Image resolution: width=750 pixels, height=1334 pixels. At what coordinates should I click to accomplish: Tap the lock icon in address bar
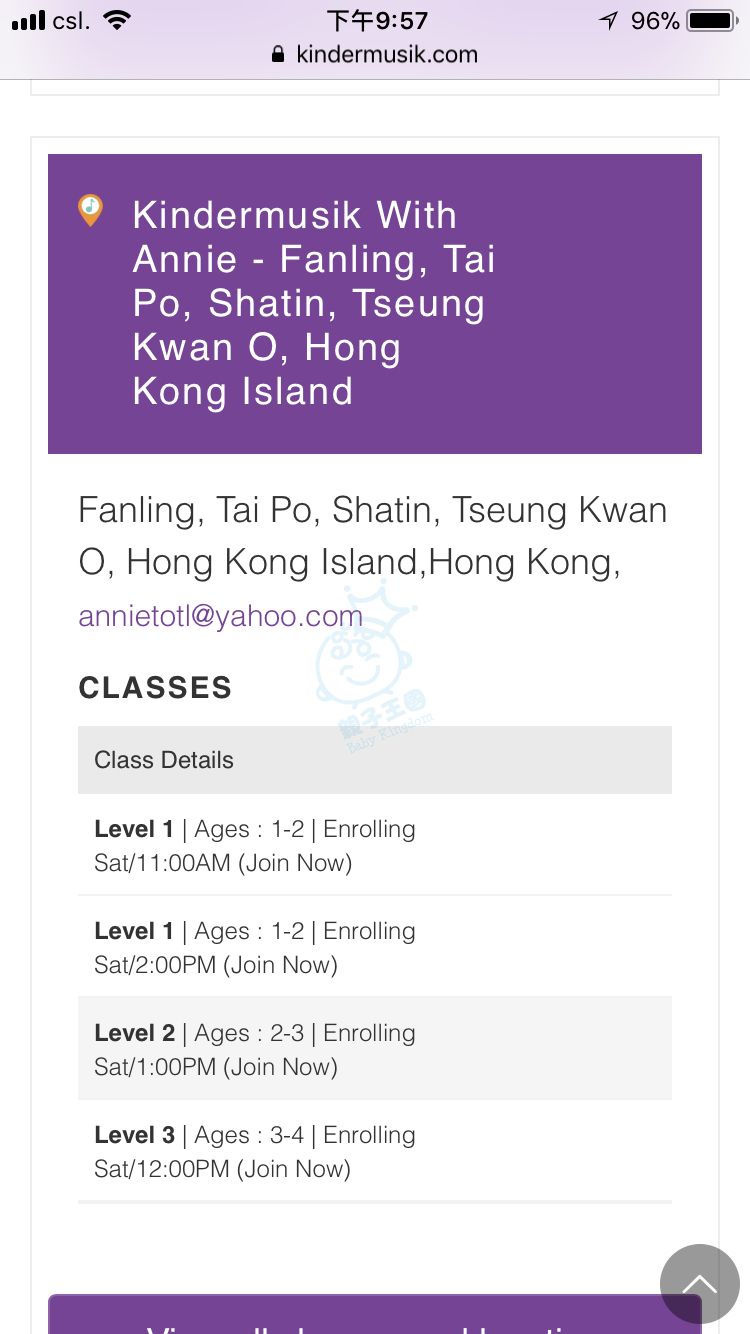(278, 55)
